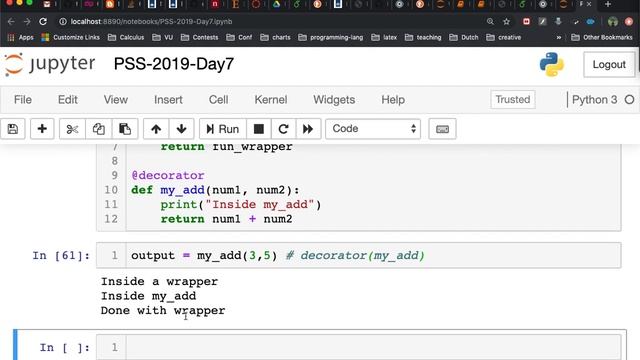Expand the hidden bookmarks chevron

coord(558,38)
